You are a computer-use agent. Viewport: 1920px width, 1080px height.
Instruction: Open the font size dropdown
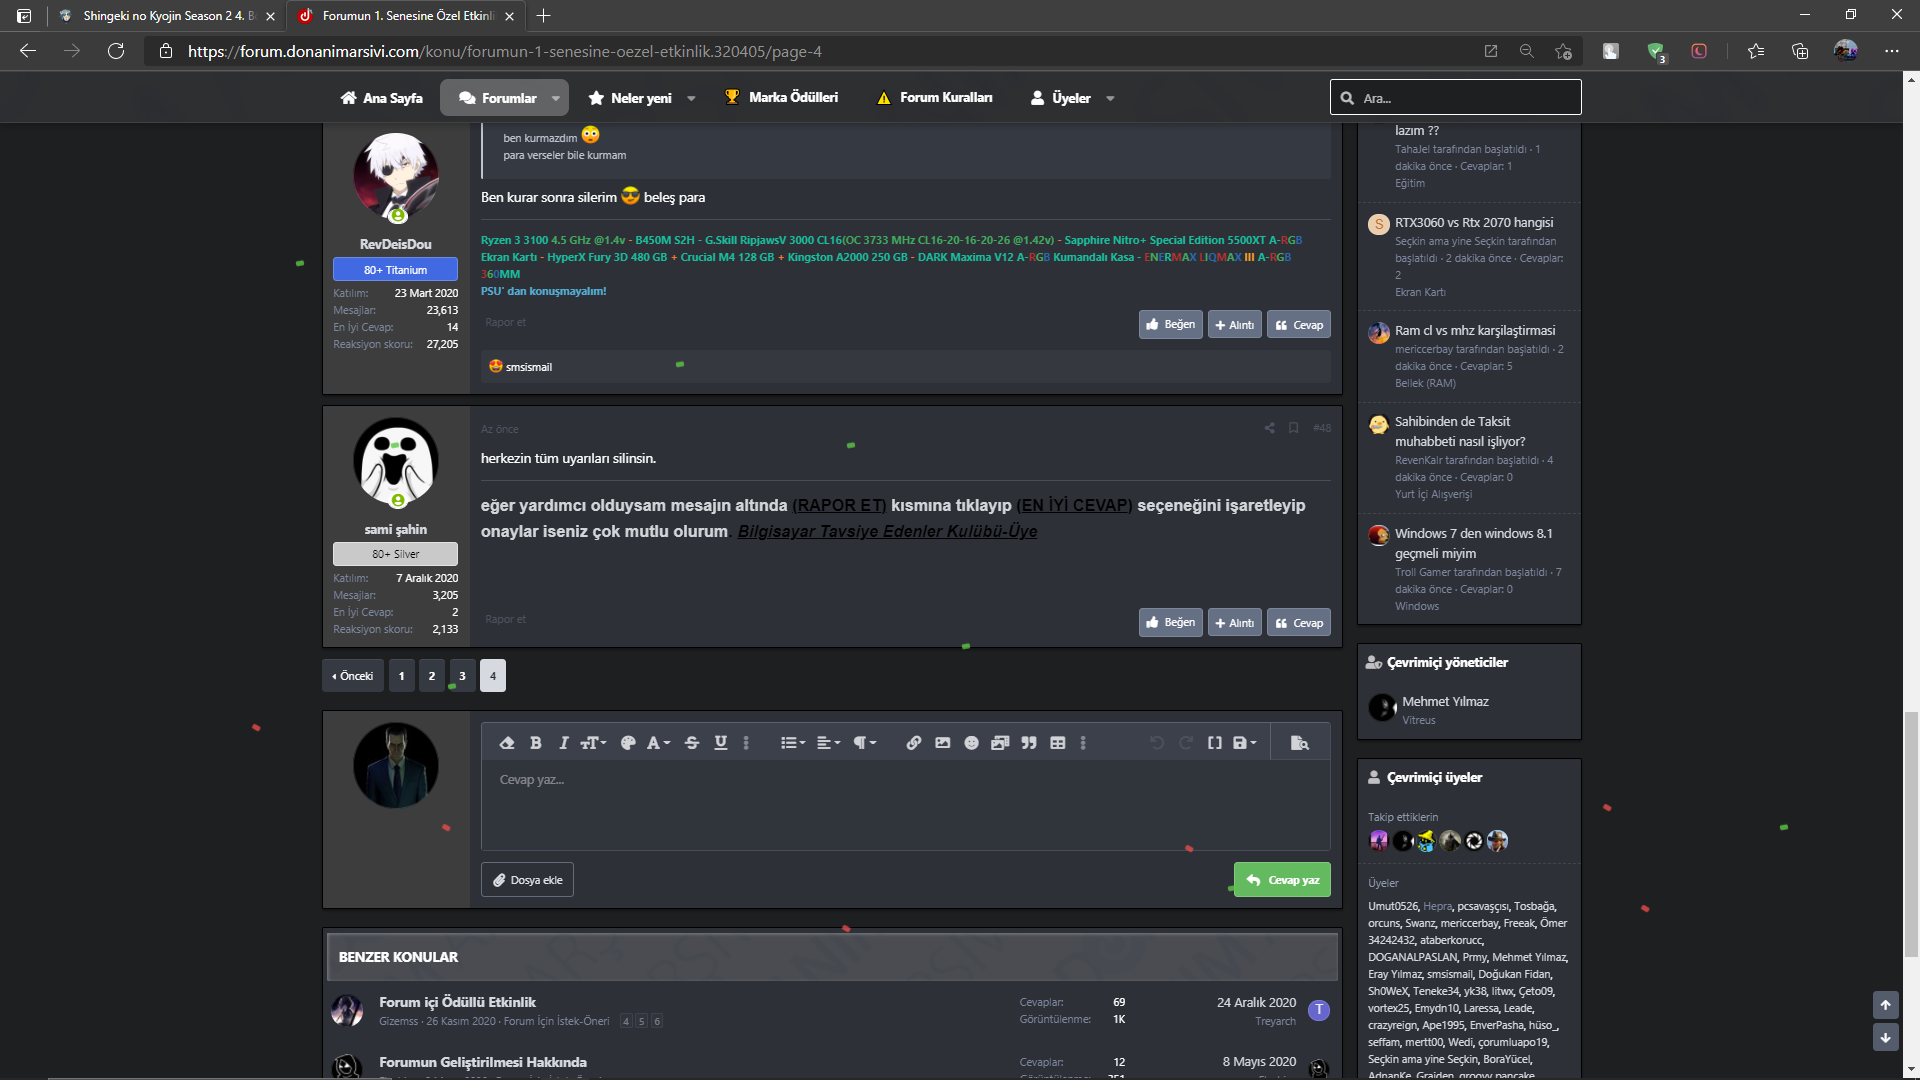click(594, 743)
